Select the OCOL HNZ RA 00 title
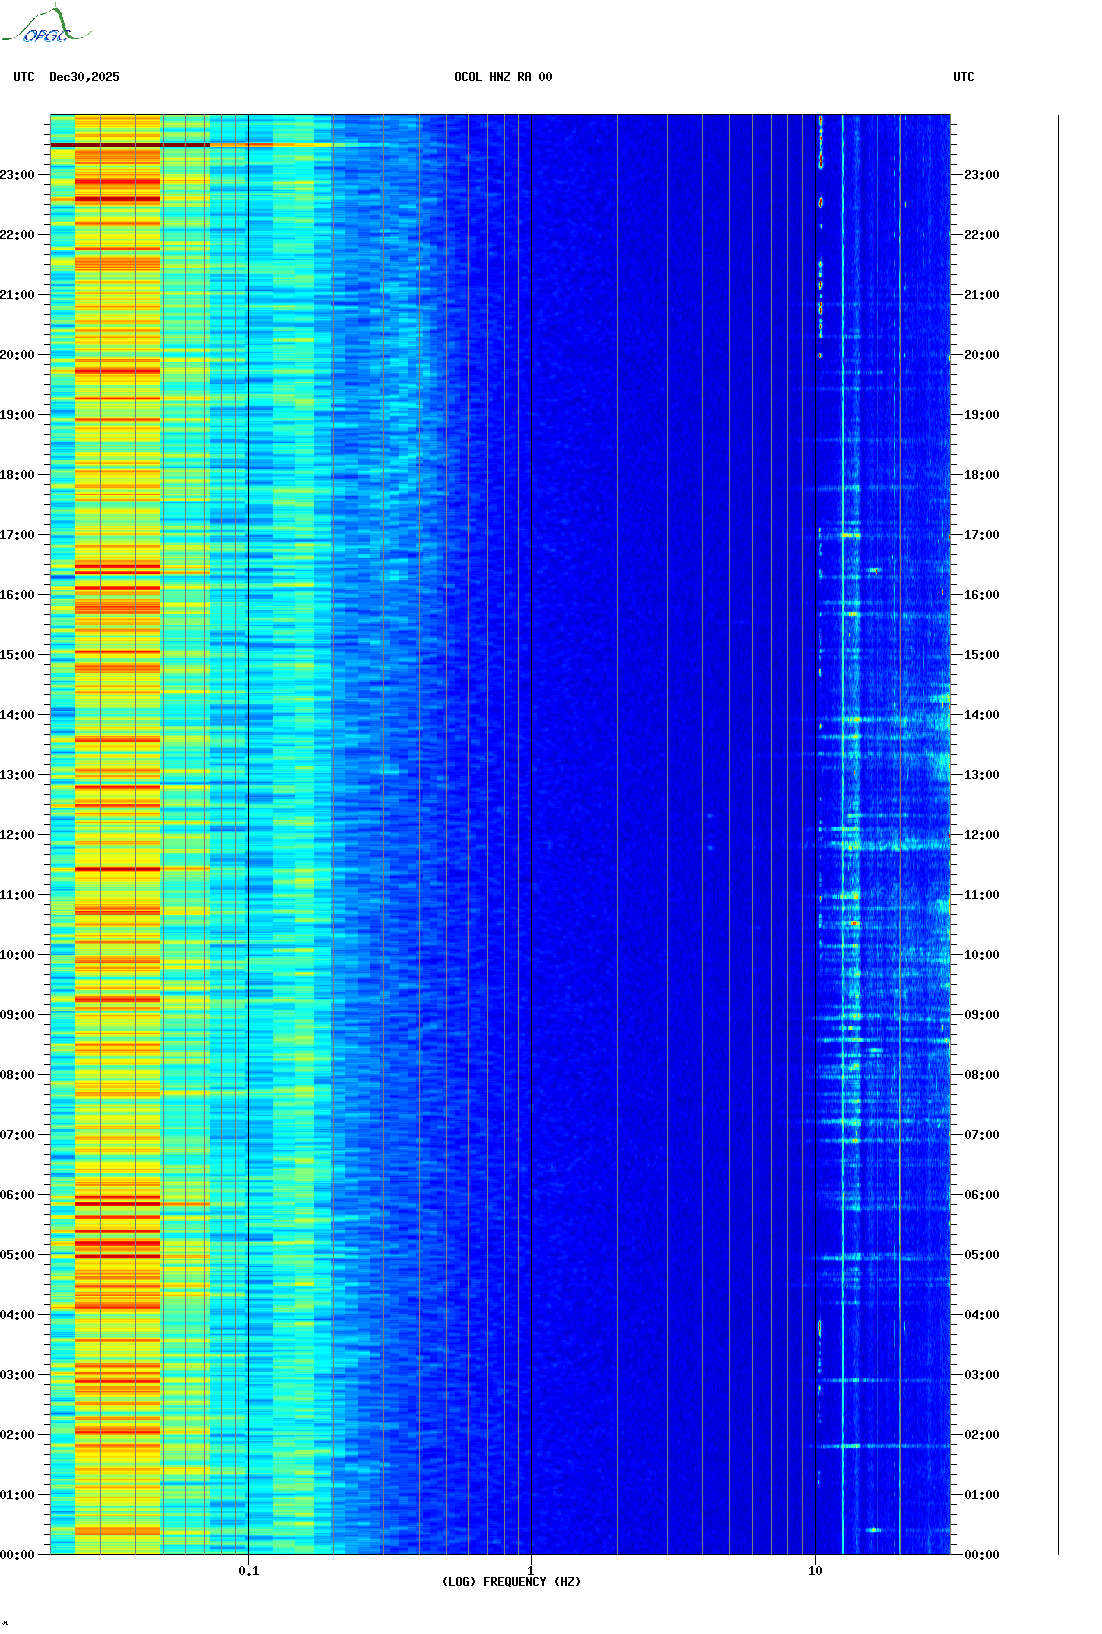This screenshot has height=1634, width=1102. (x=502, y=77)
